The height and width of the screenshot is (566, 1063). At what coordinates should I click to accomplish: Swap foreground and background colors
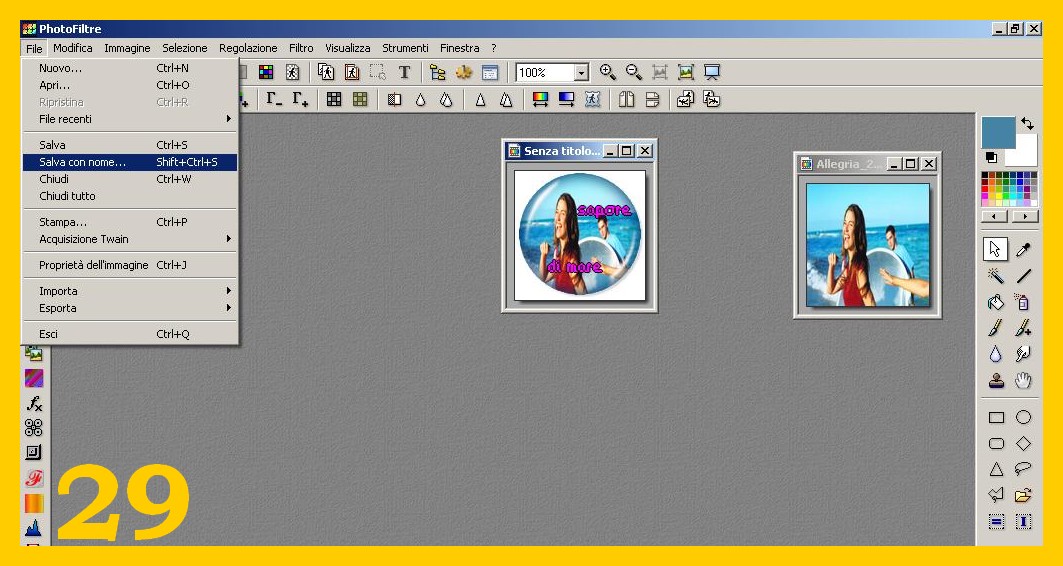[x=1027, y=124]
